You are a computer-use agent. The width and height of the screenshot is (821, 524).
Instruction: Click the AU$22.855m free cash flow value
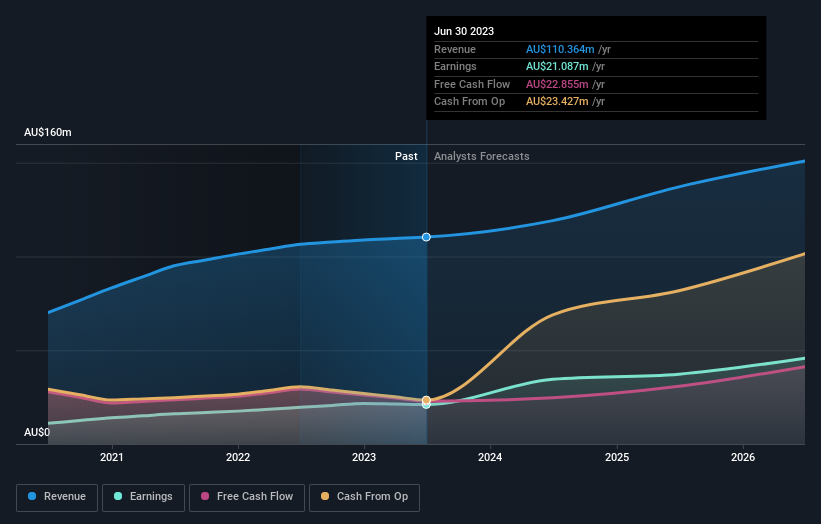tap(557, 84)
